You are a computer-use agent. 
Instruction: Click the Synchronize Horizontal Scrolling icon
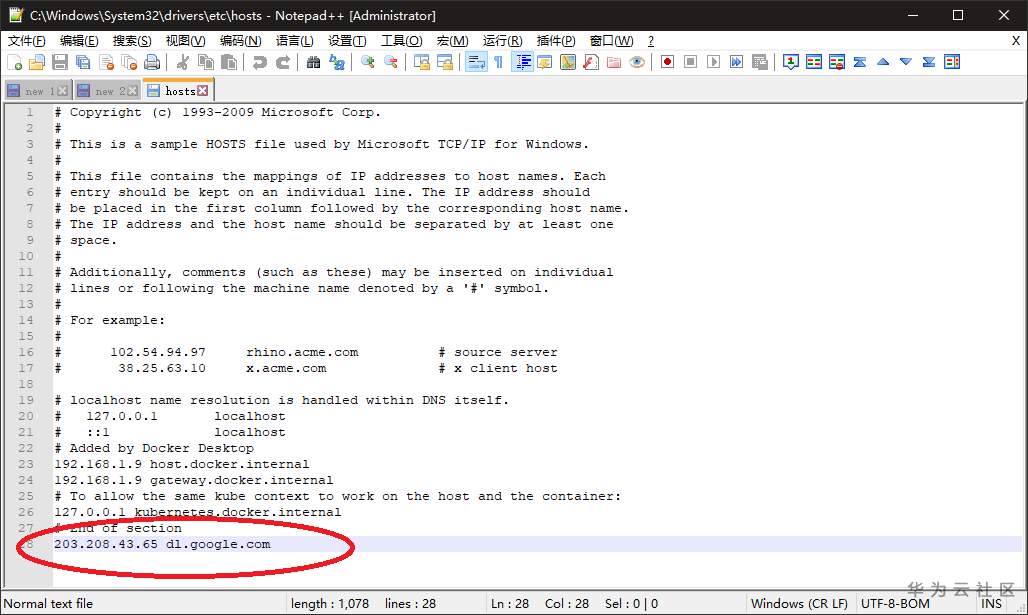click(x=445, y=62)
